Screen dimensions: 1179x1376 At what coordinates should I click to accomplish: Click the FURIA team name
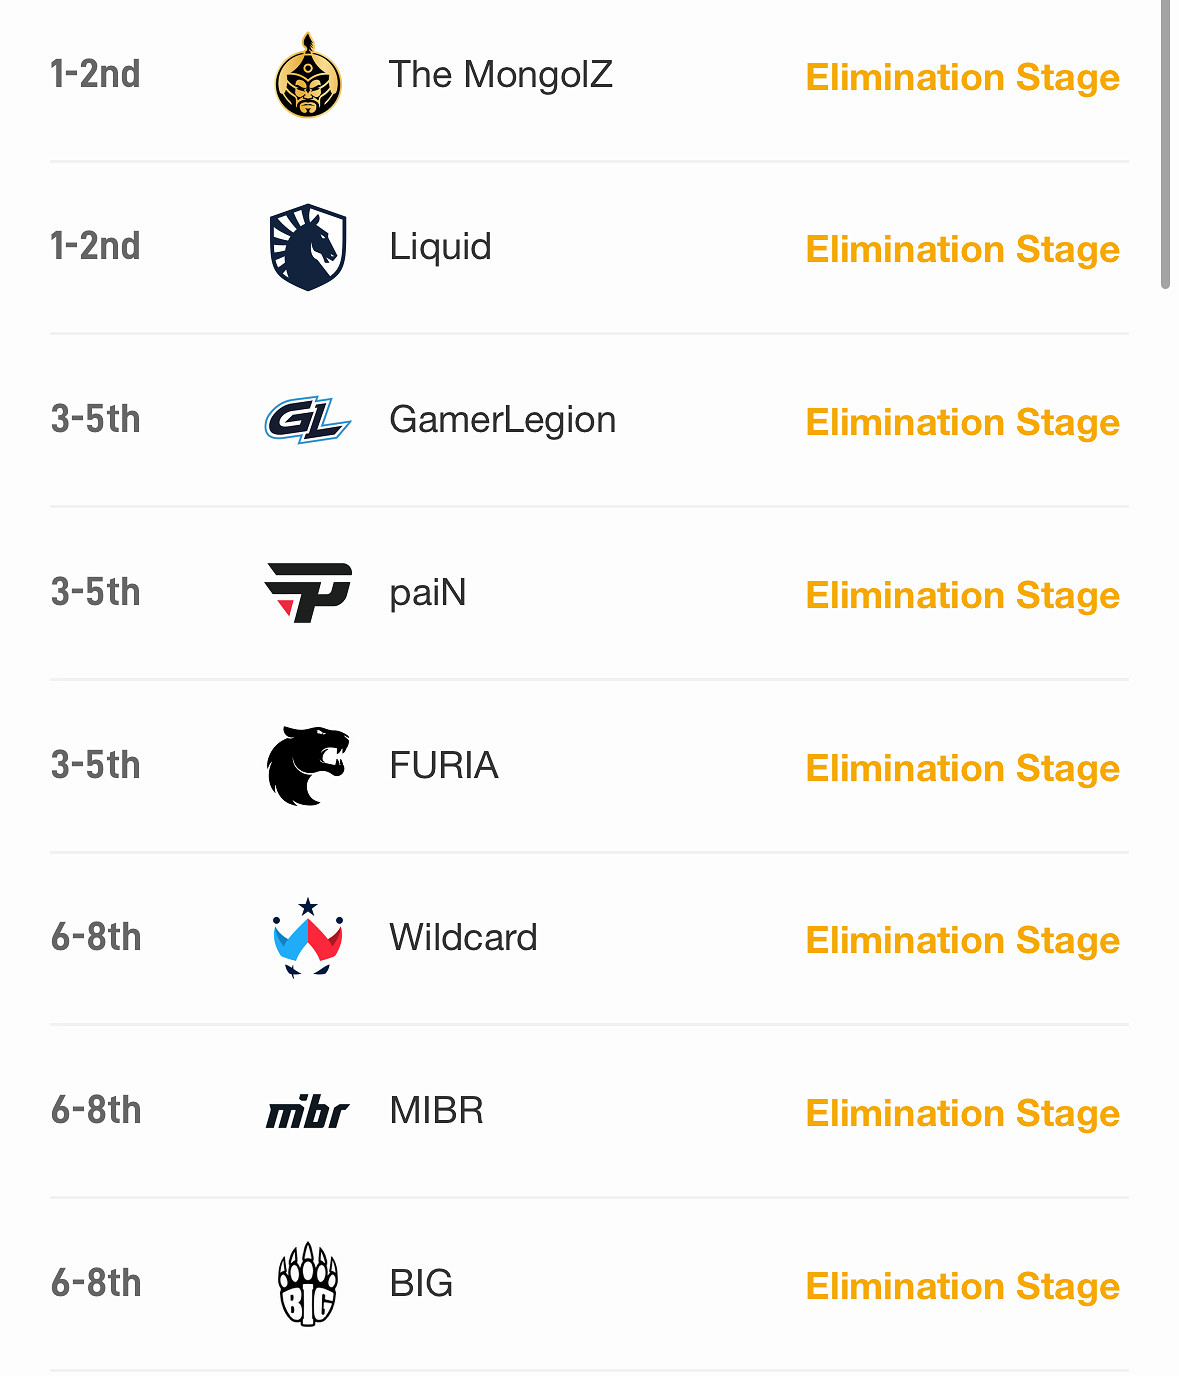click(444, 766)
